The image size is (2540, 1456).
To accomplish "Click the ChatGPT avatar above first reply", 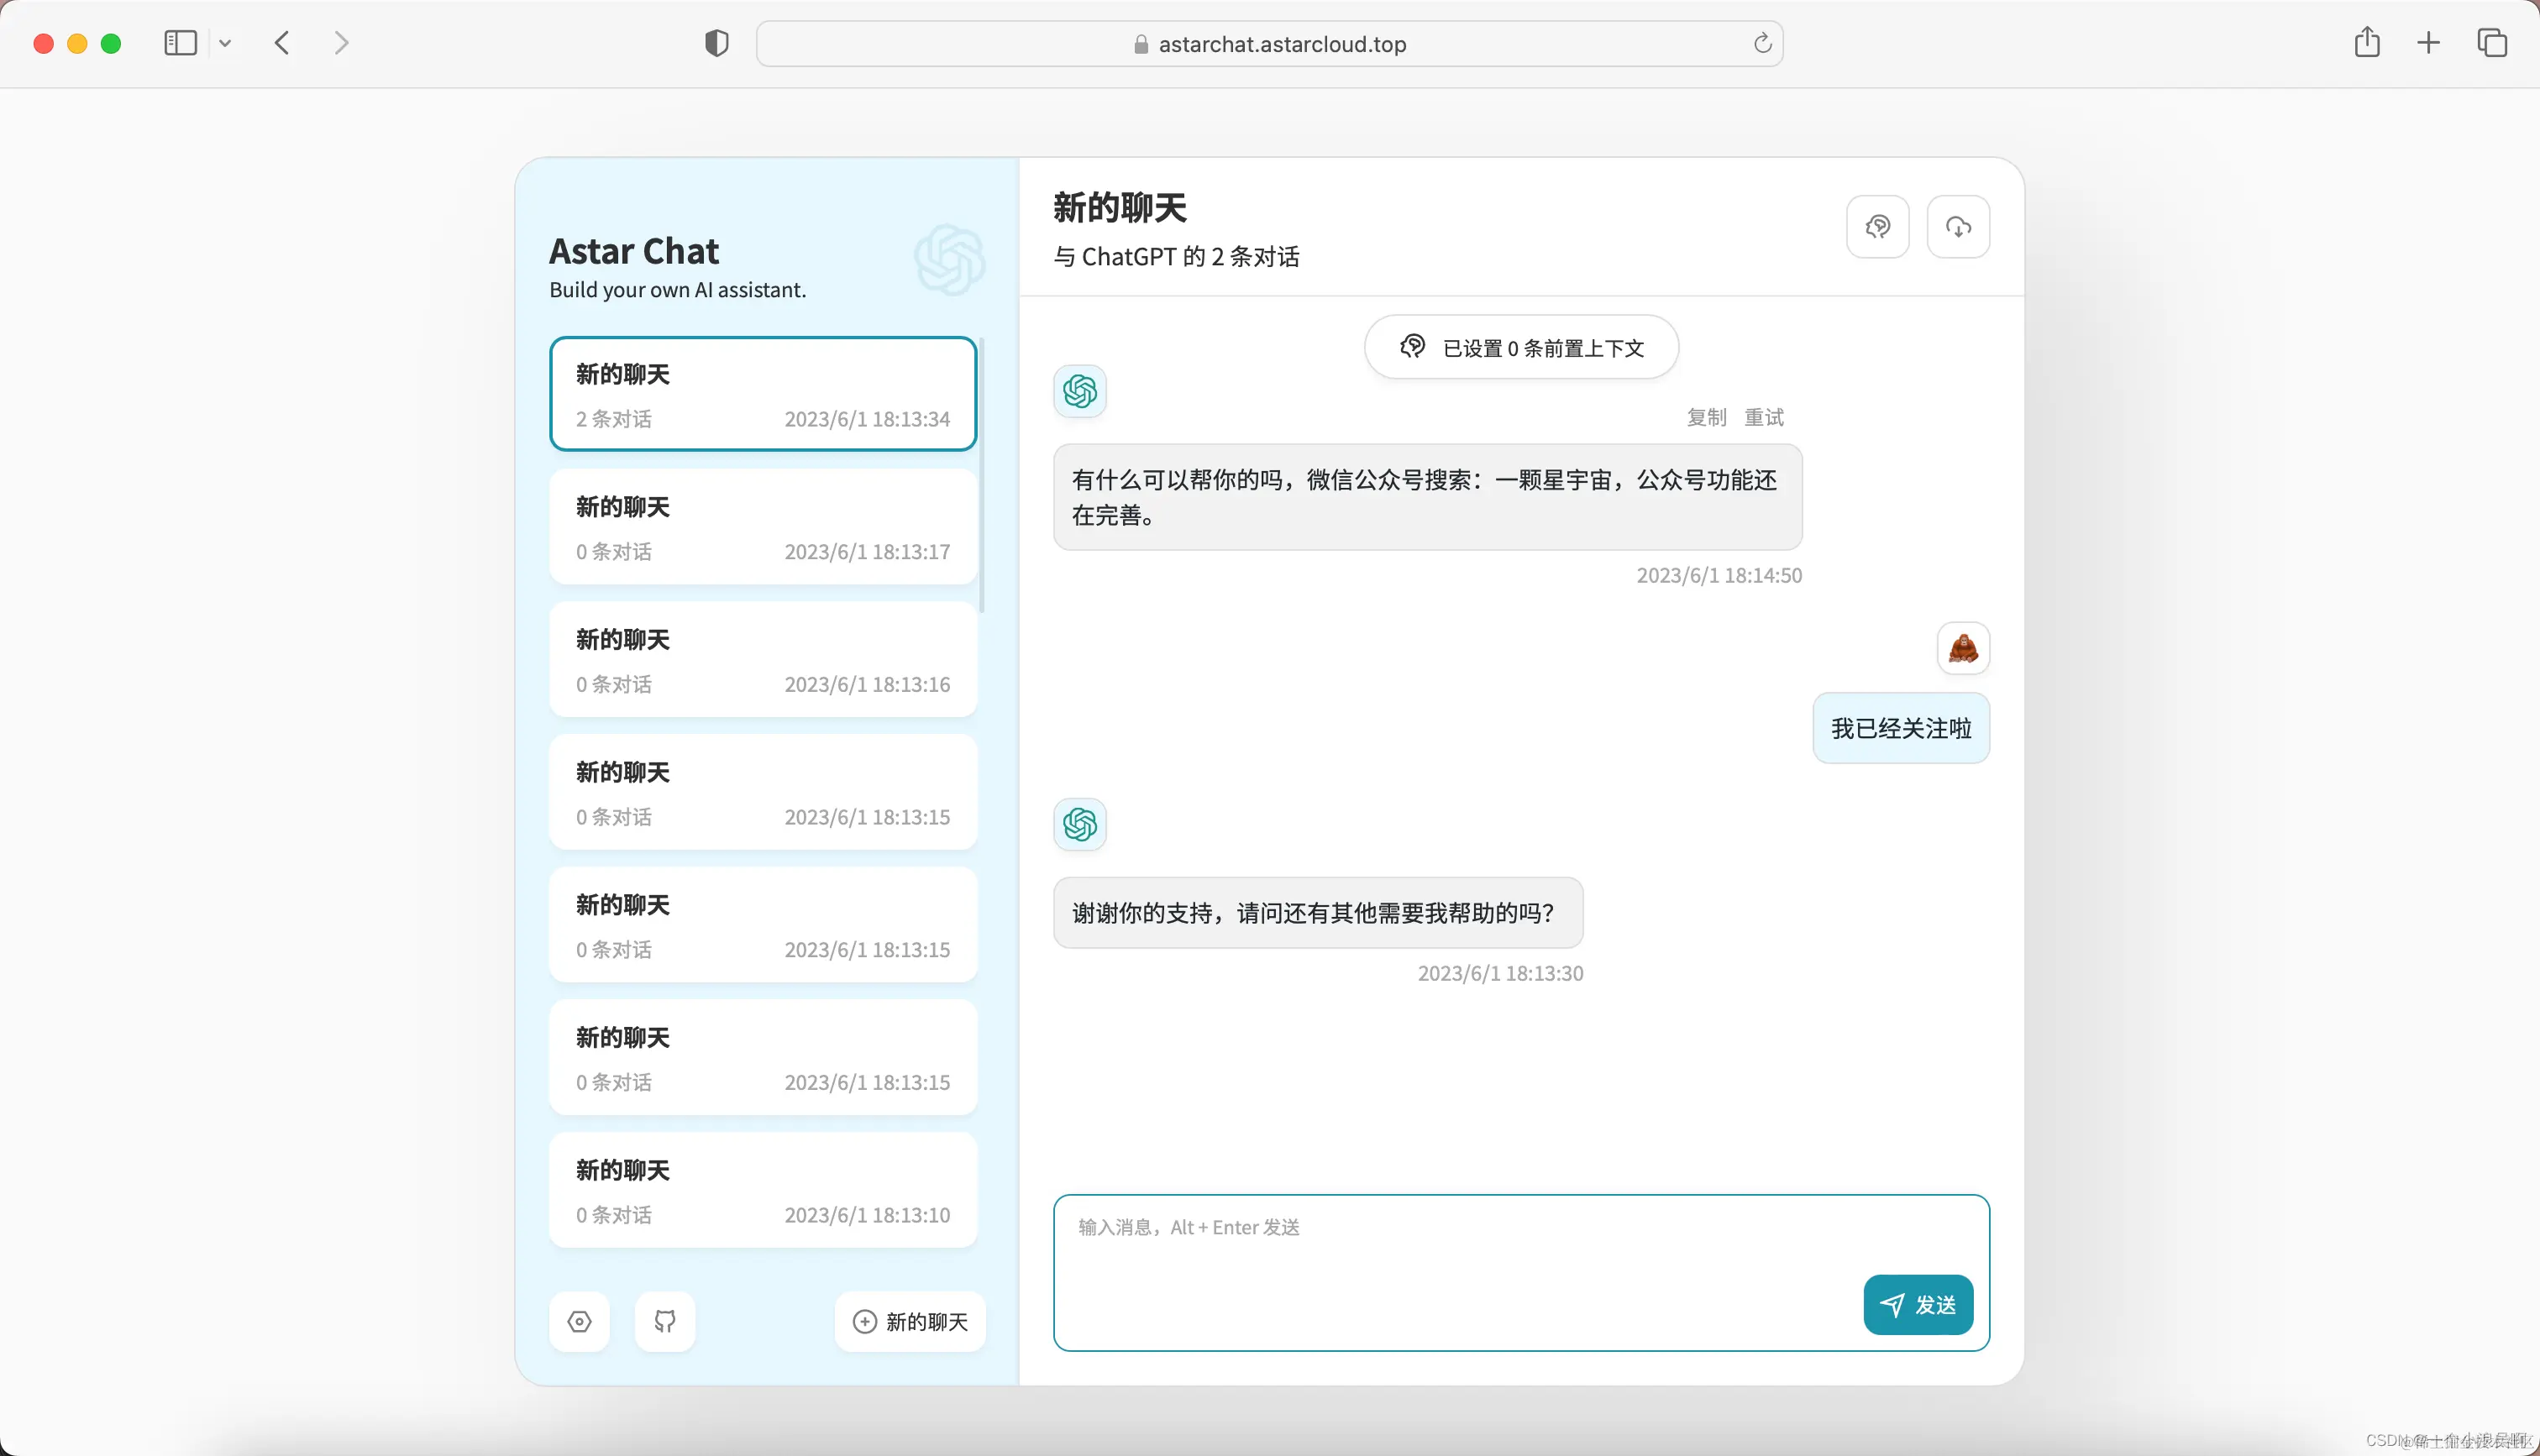I will [x=1080, y=391].
